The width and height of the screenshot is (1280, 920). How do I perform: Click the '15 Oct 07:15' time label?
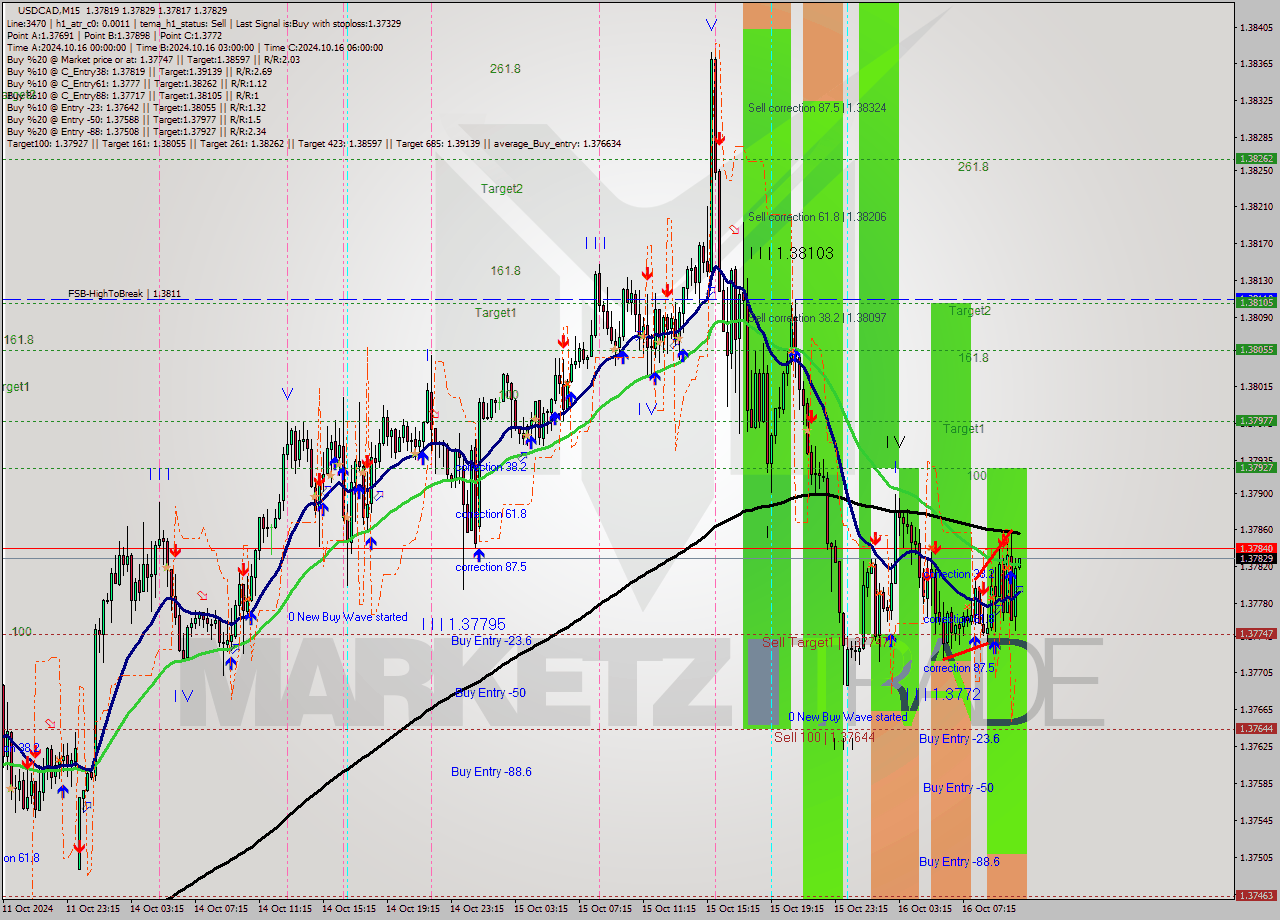click(607, 909)
